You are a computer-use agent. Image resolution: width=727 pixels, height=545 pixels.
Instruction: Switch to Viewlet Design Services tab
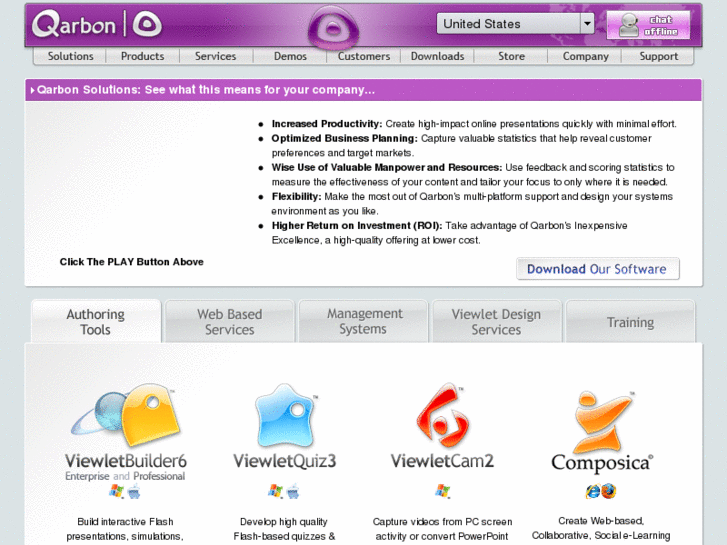(497, 321)
